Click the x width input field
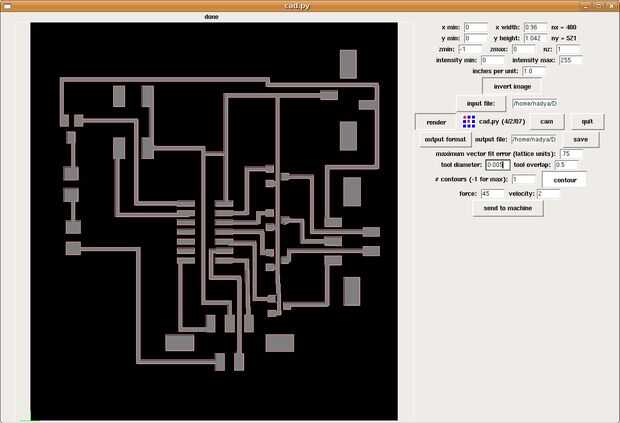The width and height of the screenshot is (620, 423). 536,27
